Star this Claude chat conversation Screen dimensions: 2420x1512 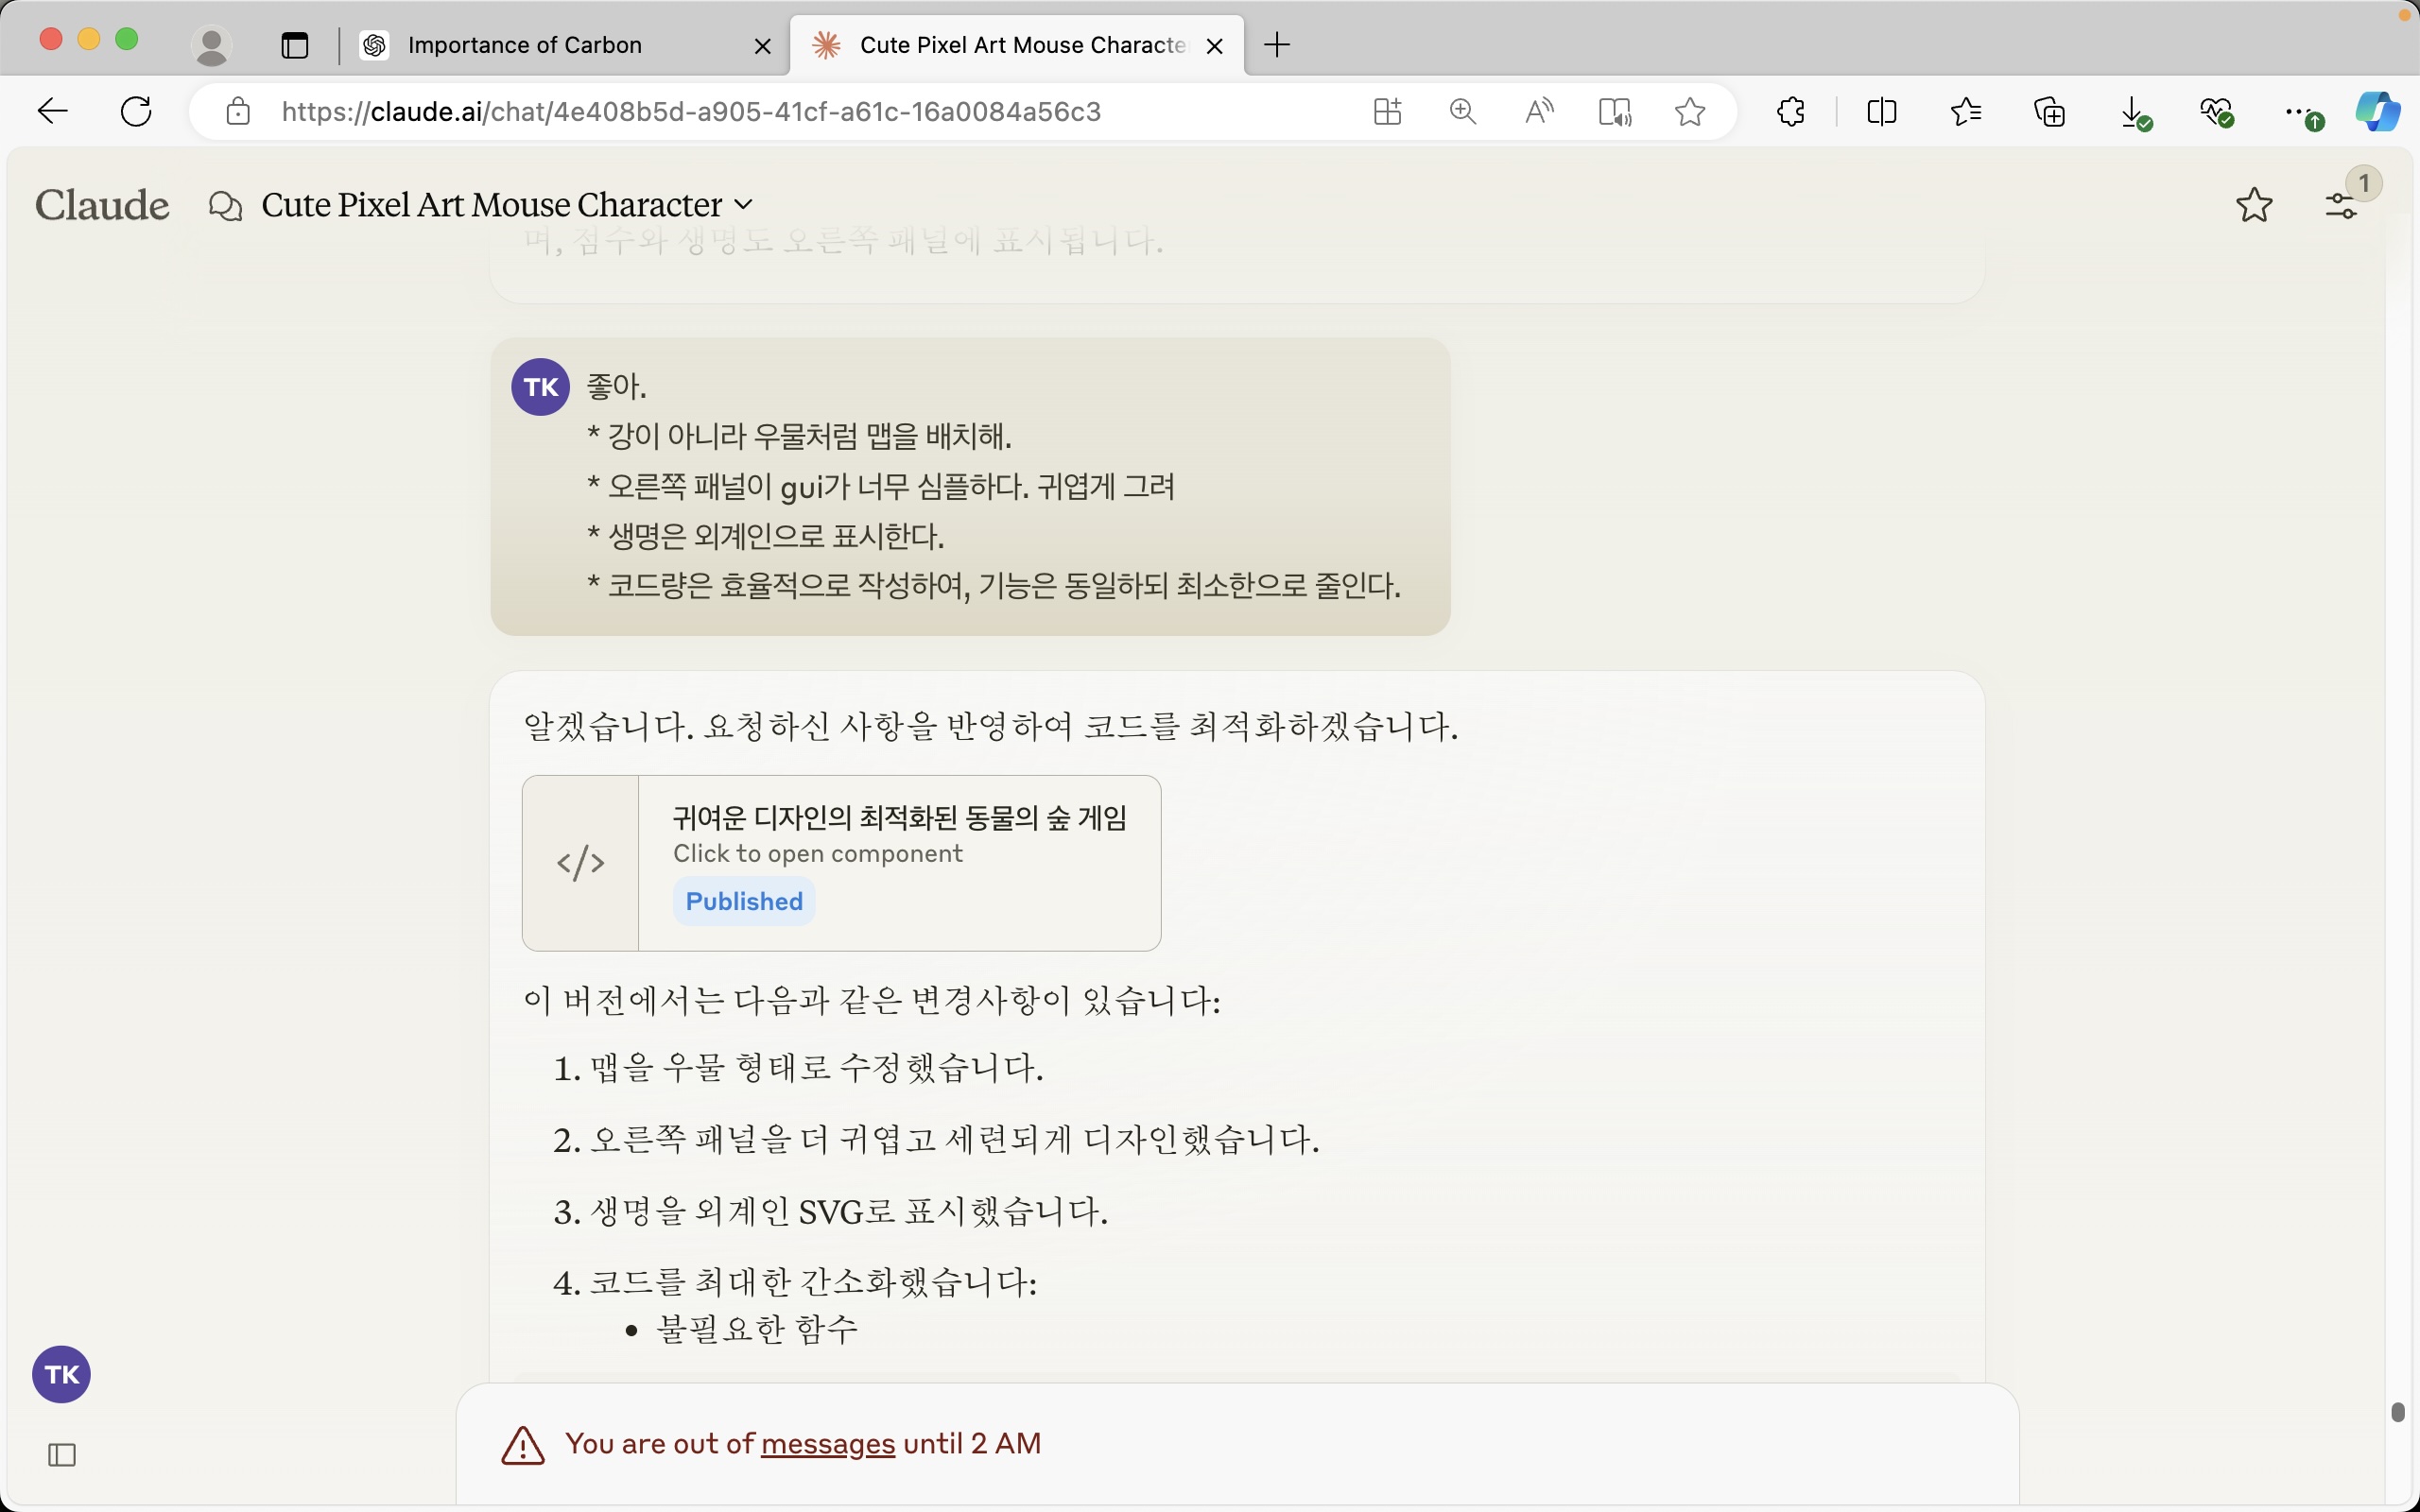(2254, 205)
